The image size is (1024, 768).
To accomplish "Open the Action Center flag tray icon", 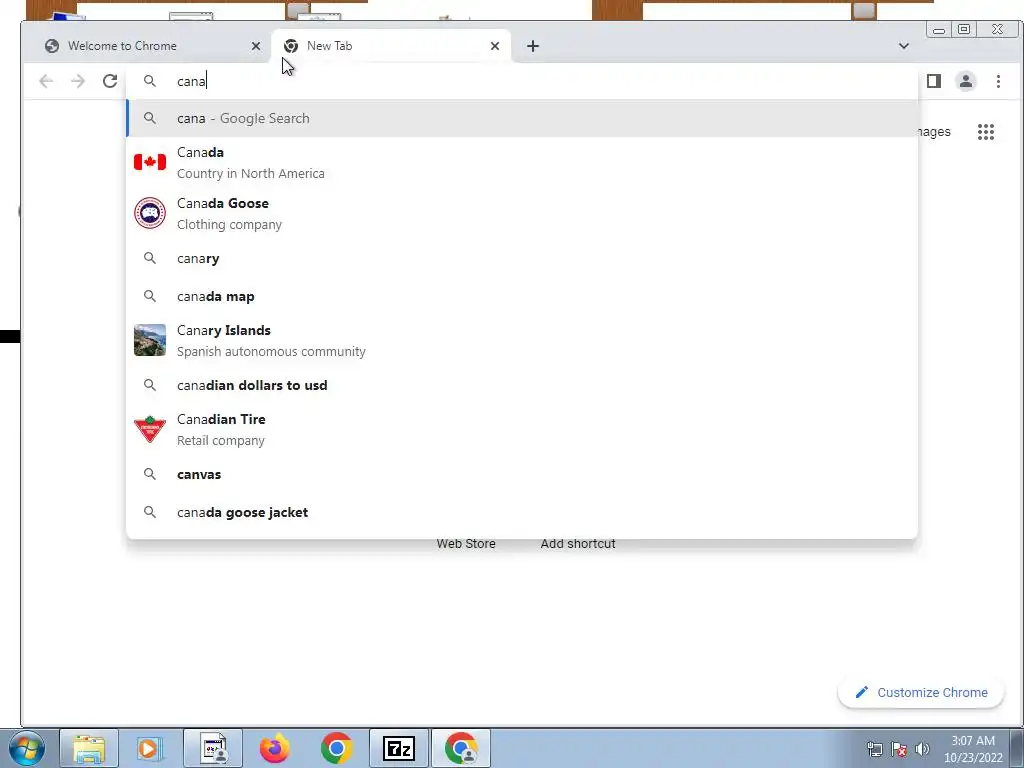I will (x=899, y=749).
